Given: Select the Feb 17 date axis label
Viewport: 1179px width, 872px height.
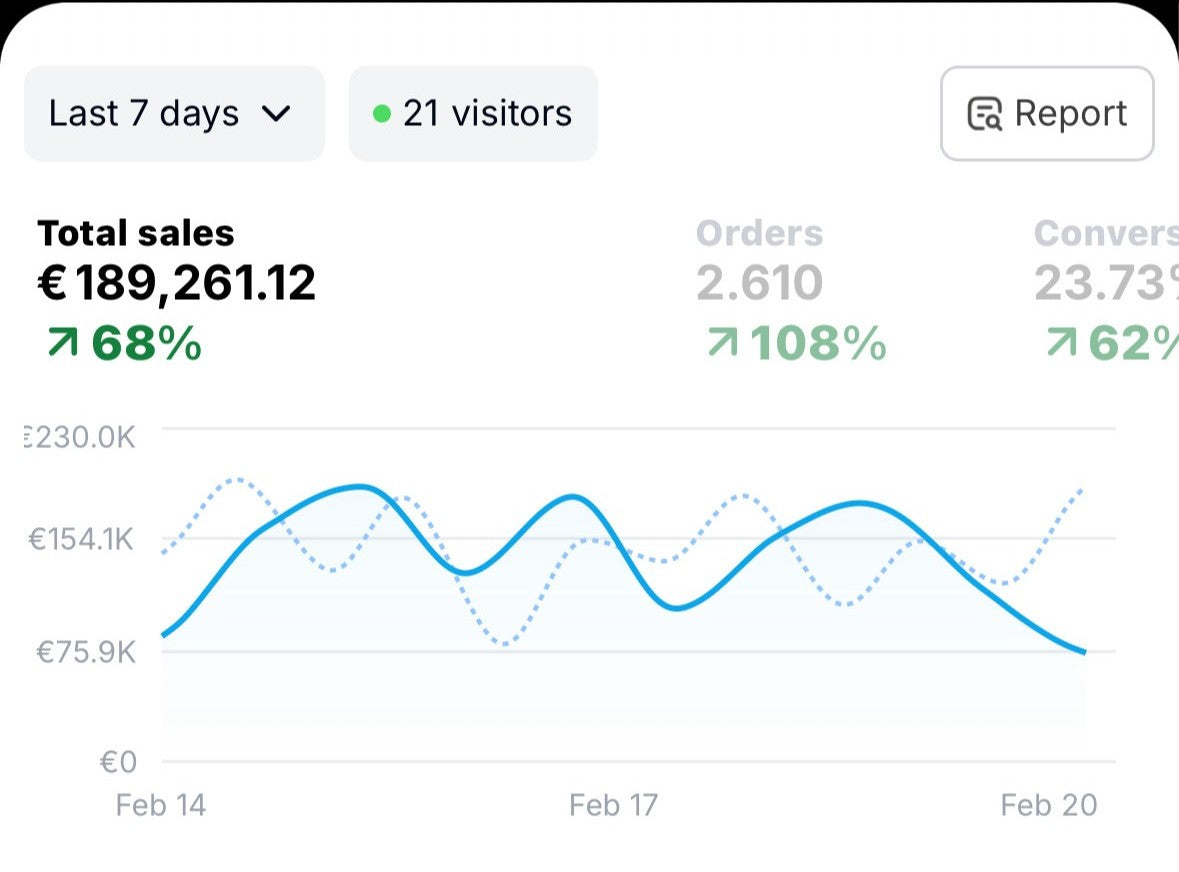Looking at the screenshot, I should 613,806.
